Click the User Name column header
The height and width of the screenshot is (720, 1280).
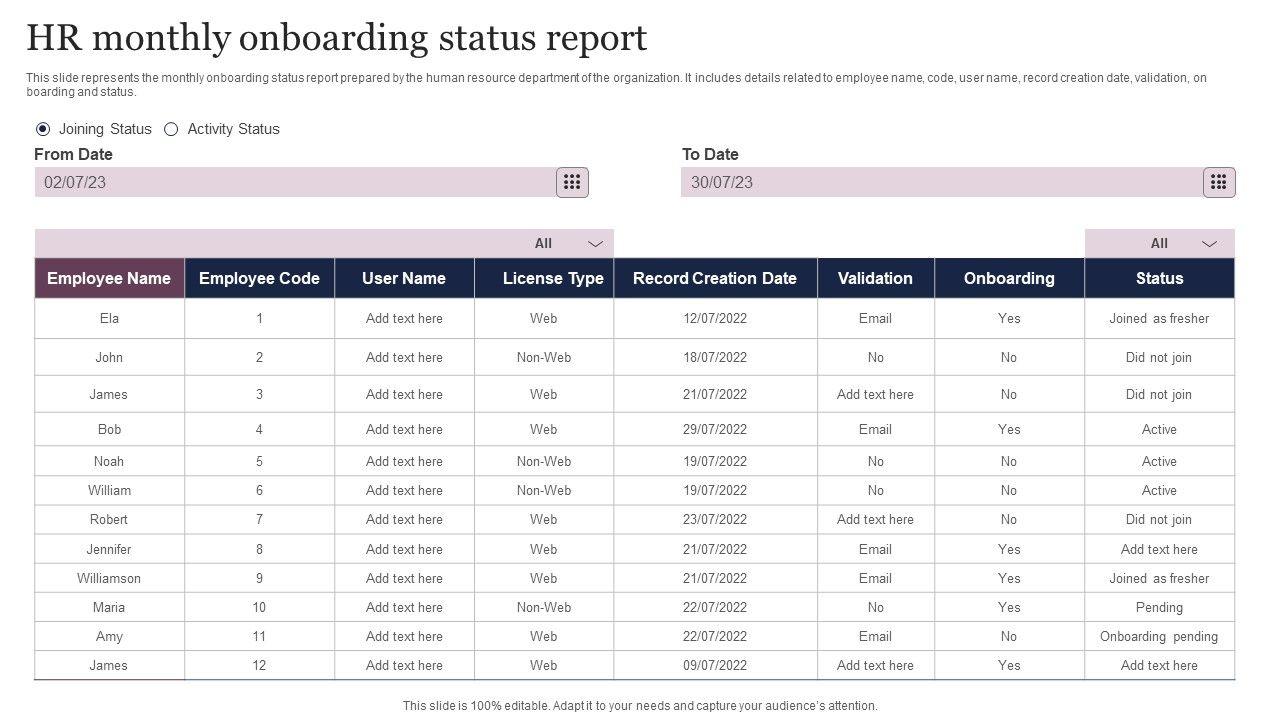[x=404, y=278]
